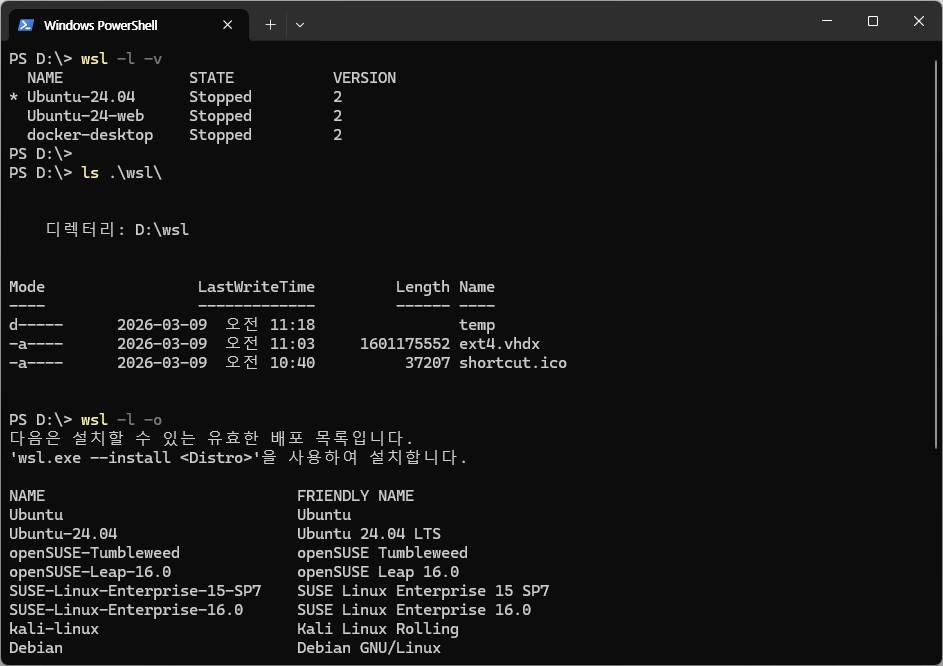The image size is (943, 666).
Task: Click the 'shortcut.ico' file name
Action: tap(513, 363)
